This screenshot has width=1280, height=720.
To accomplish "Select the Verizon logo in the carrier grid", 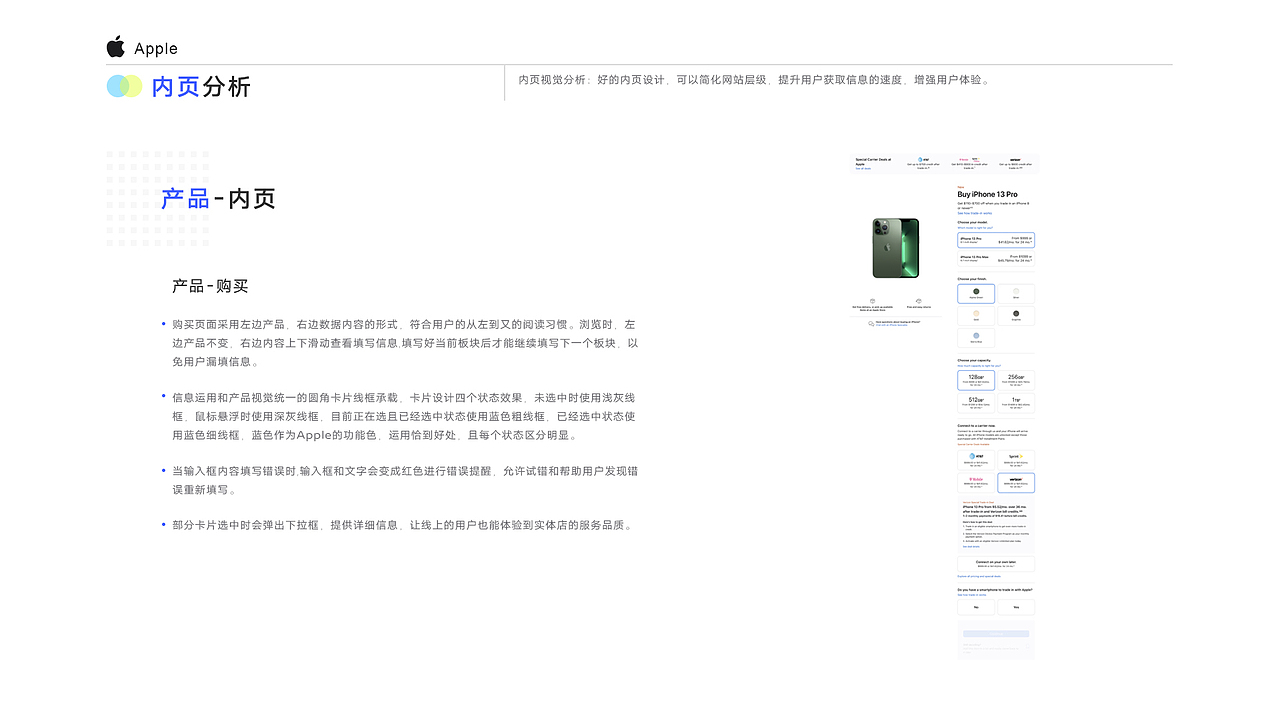I will pos(1018,480).
